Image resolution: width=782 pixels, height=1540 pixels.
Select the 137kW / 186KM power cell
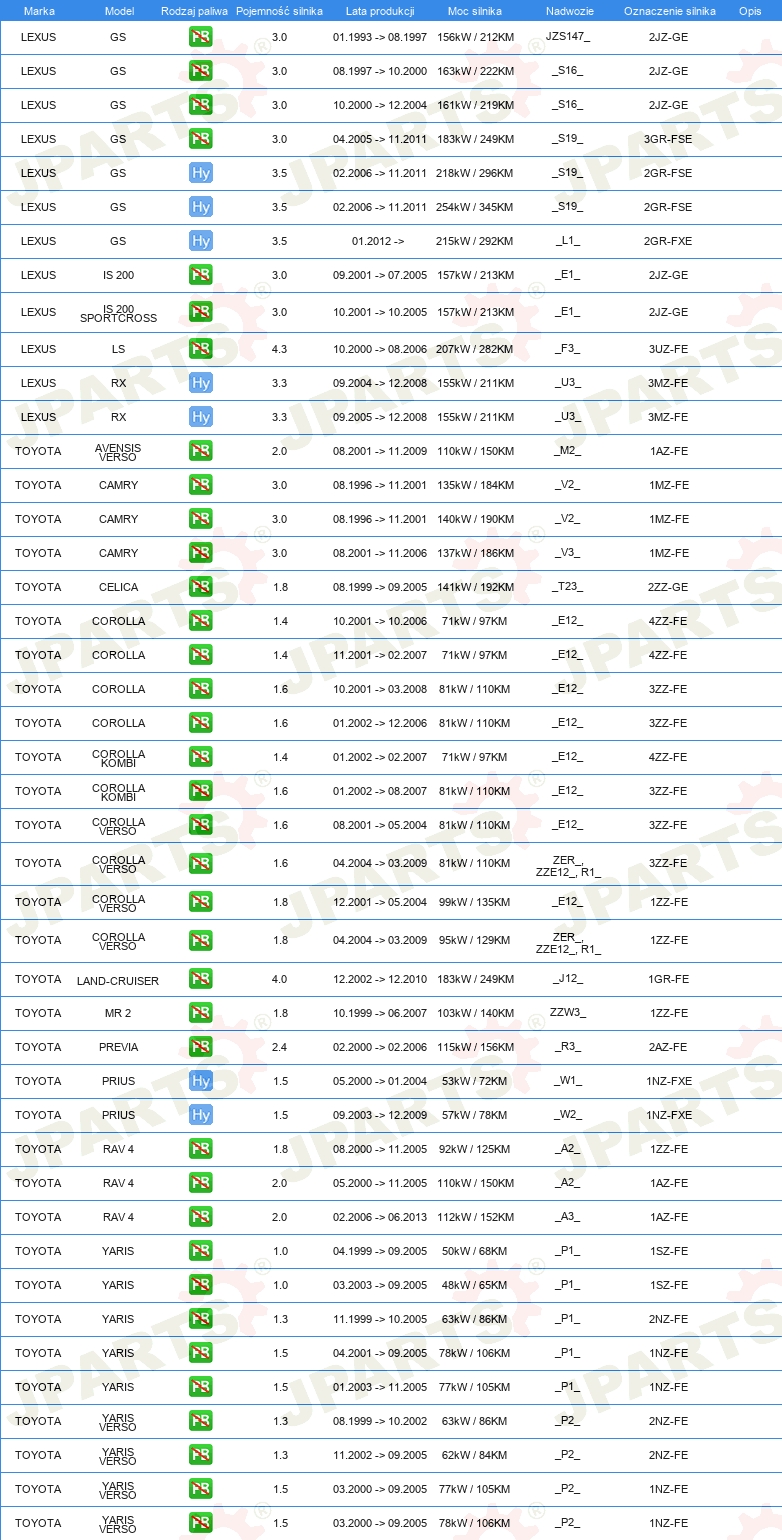(475, 553)
